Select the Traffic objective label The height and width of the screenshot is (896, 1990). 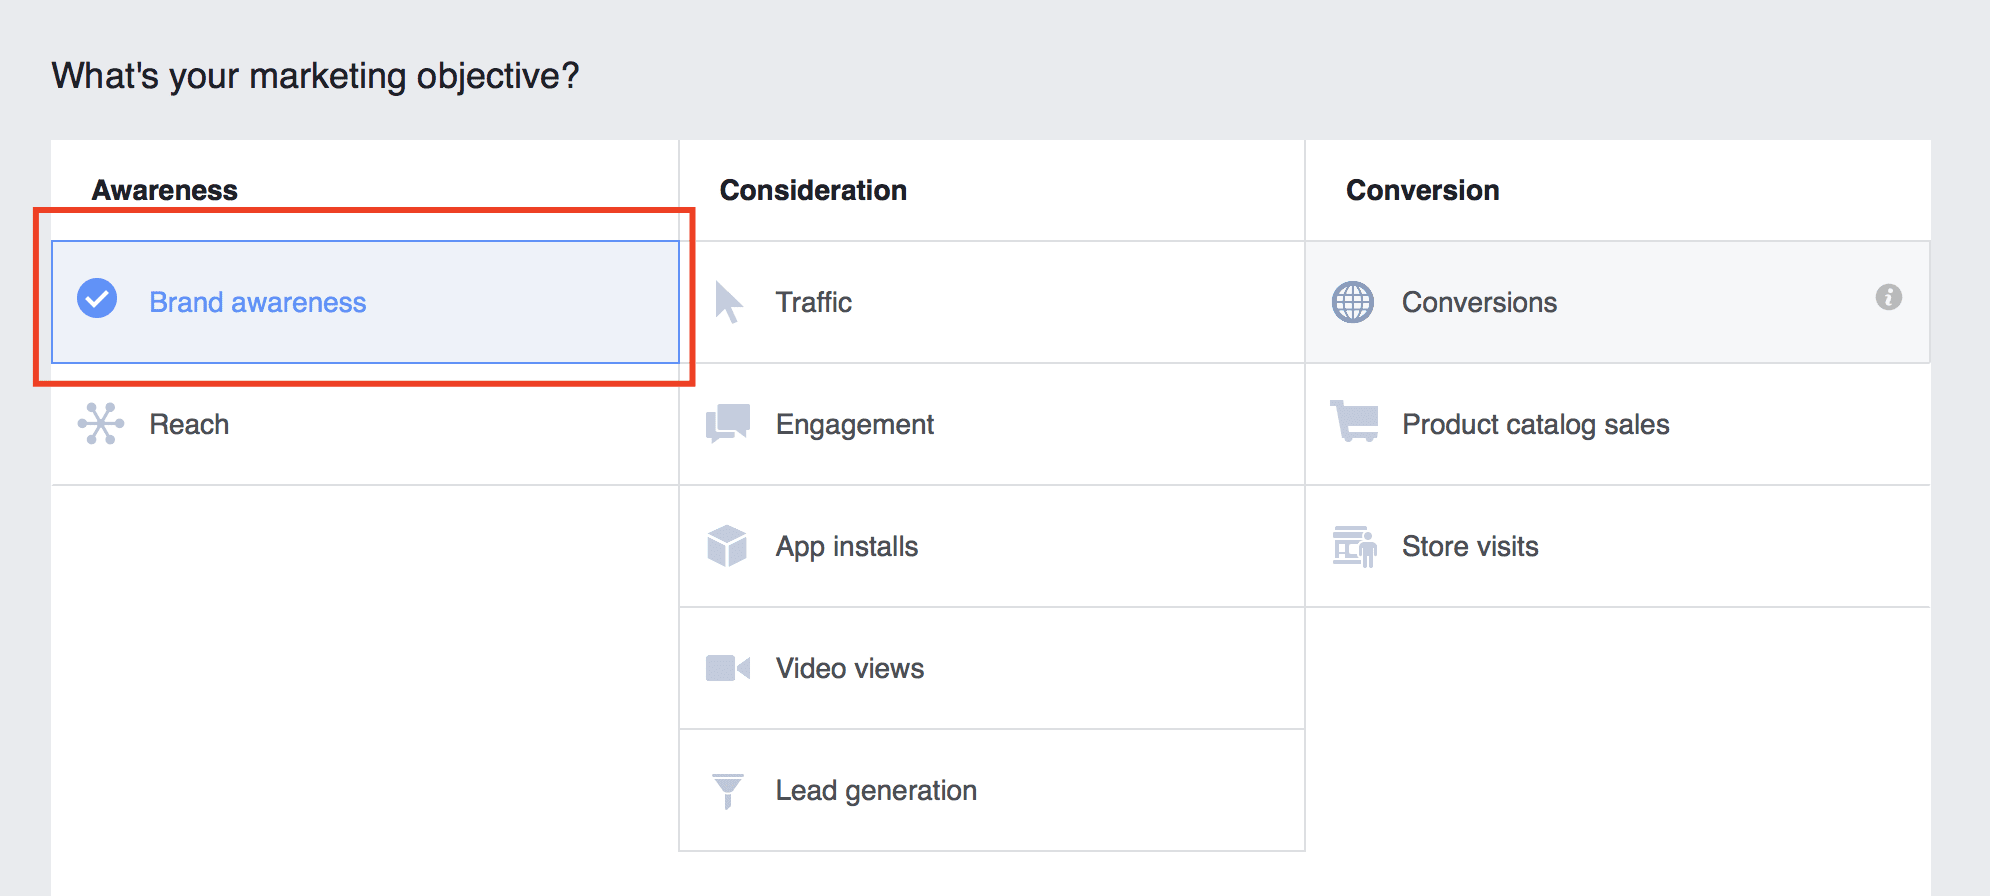tap(813, 302)
